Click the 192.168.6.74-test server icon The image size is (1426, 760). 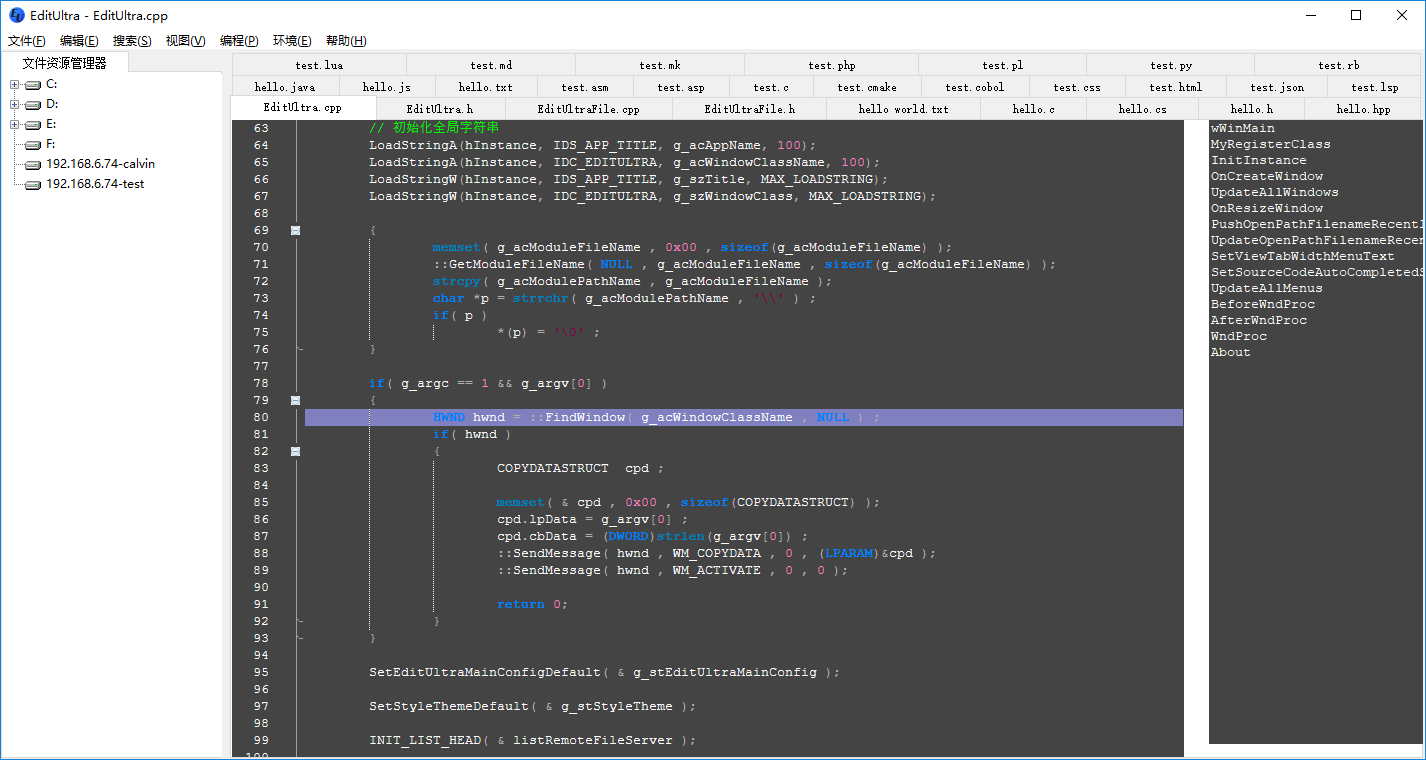(33, 184)
